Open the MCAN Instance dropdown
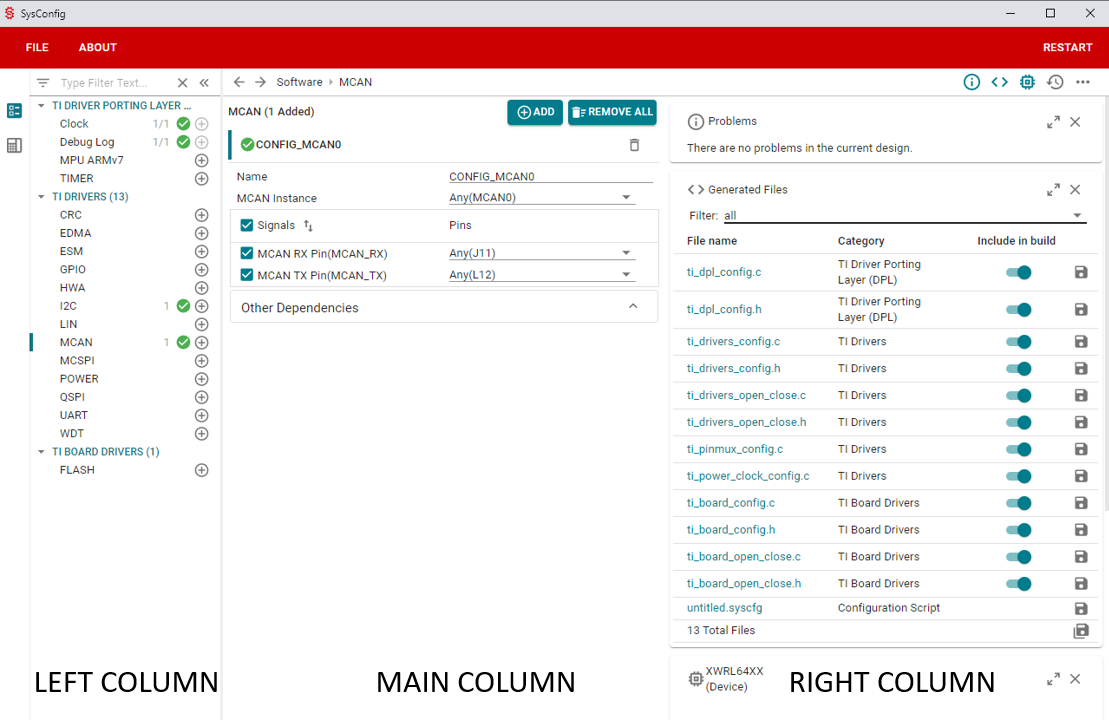This screenshot has width=1109, height=720. pos(627,198)
